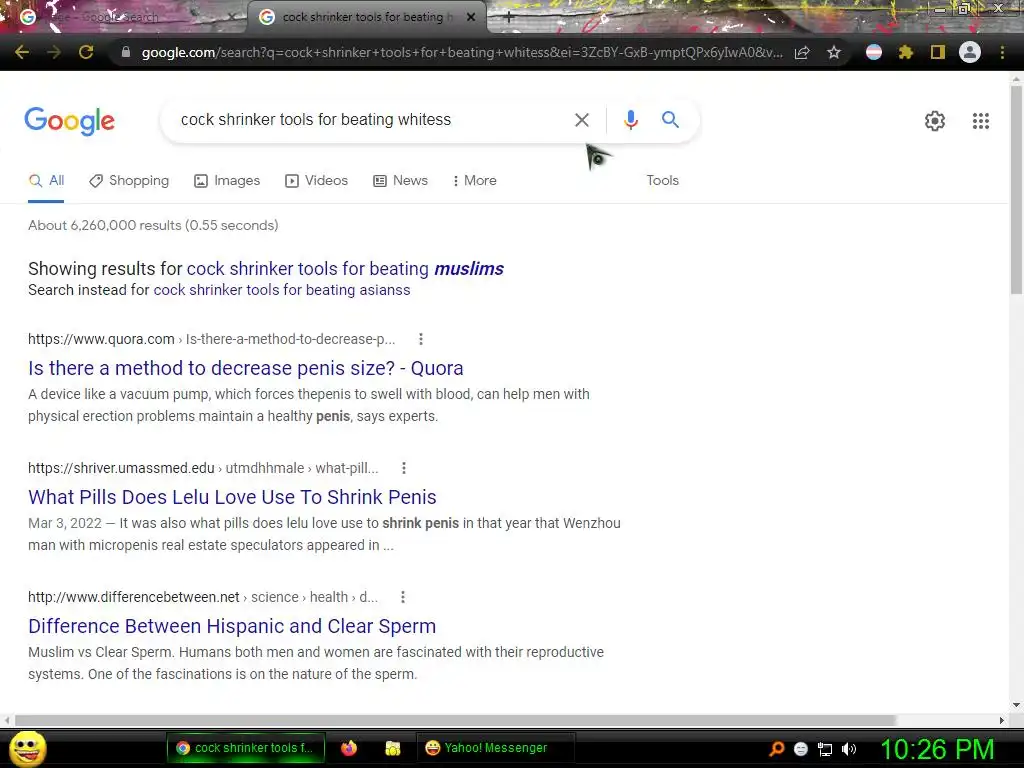Screen dimensions: 1024x768
Task: Click the vertical scrollbar thumb
Action: tap(1016, 189)
